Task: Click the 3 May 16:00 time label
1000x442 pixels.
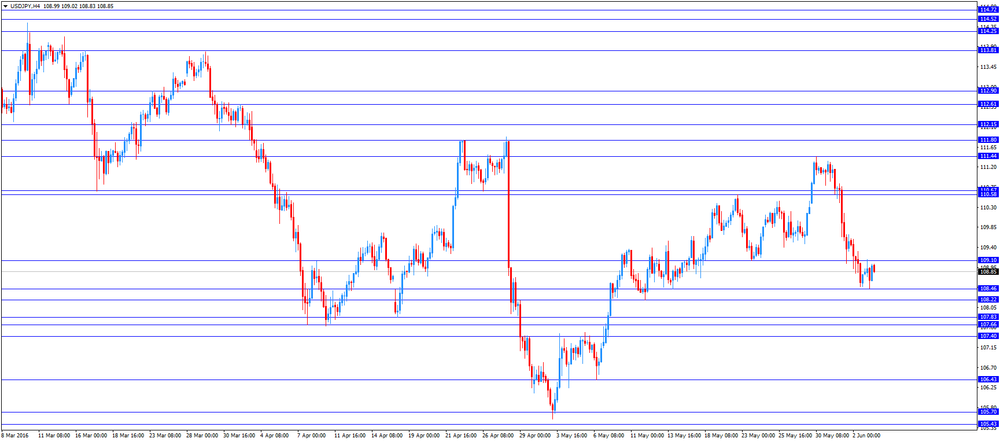Action: (573, 436)
